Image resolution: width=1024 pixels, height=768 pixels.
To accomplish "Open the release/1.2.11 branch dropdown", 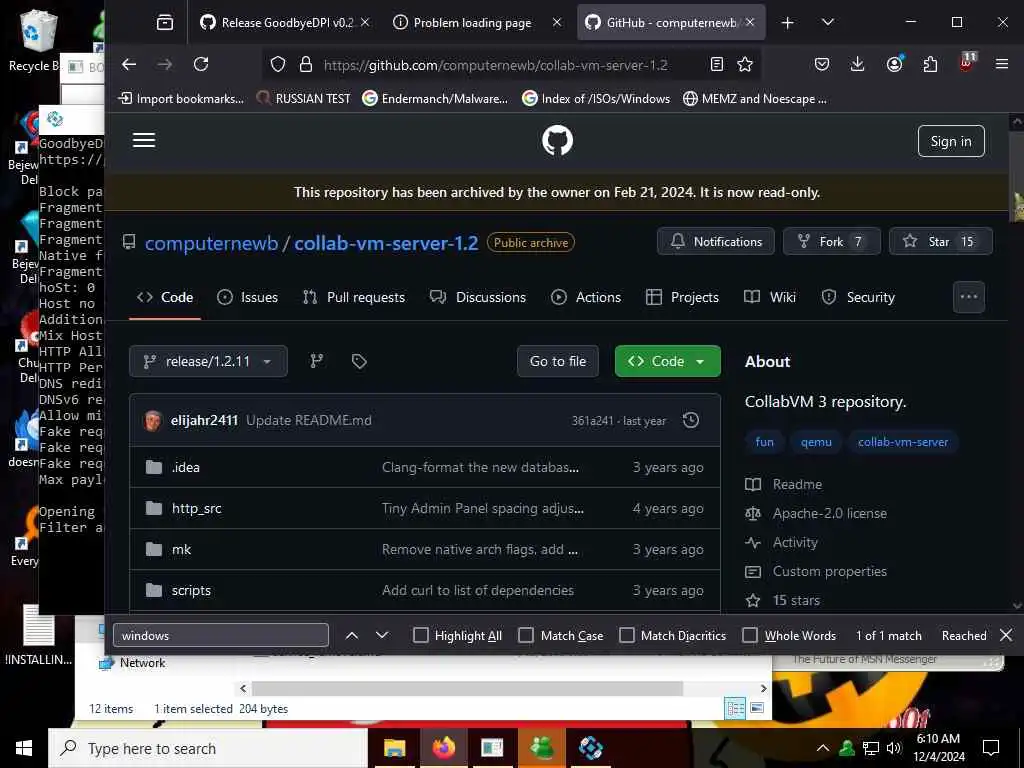I will point(208,361).
